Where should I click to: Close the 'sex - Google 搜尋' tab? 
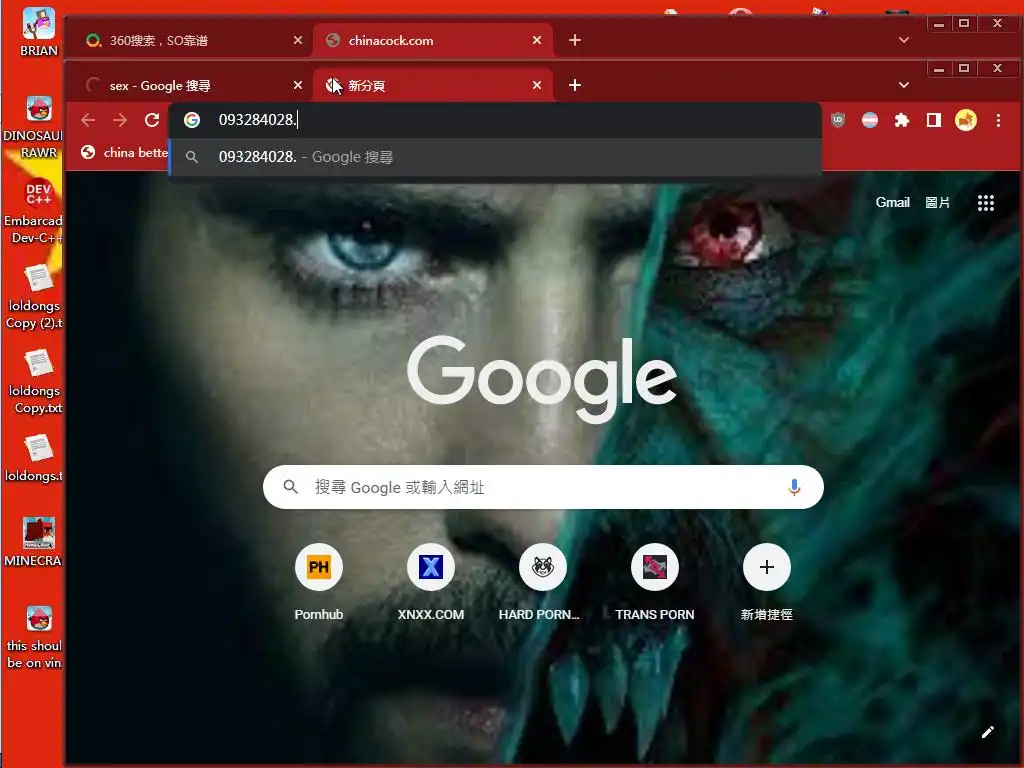pos(298,86)
